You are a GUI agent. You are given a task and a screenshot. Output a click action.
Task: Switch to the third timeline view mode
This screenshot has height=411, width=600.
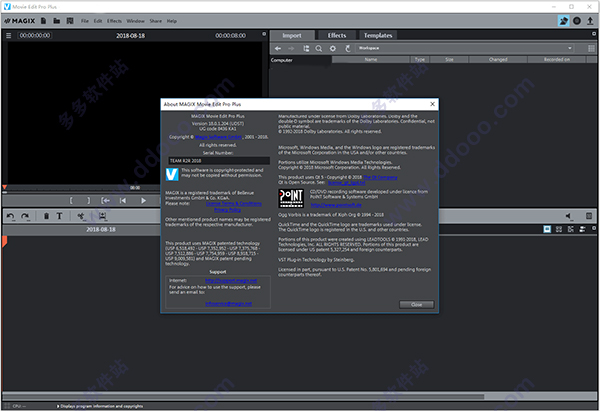pos(571,229)
